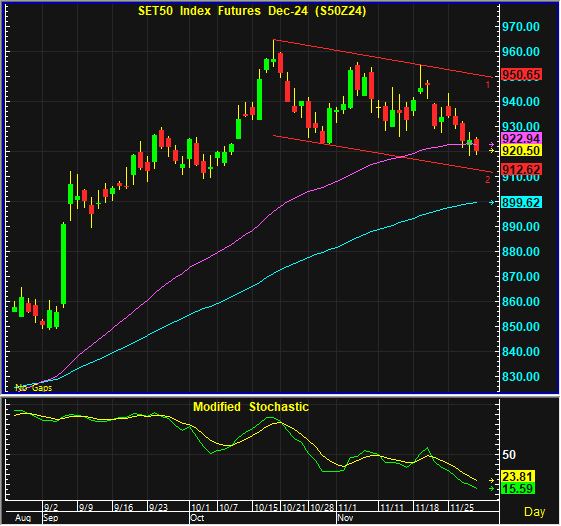561x526 pixels.
Task: Click the 922.94 magenta moving average label
Action: (521, 138)
